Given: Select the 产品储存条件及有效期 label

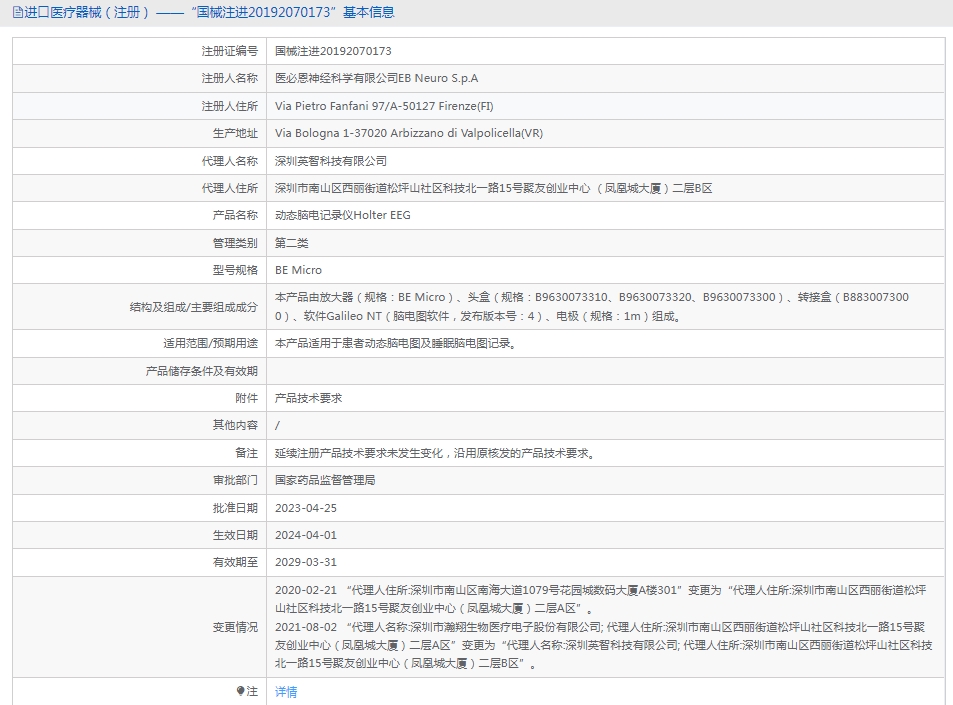Looking at the screenshot, I should (x=202, y=371).
